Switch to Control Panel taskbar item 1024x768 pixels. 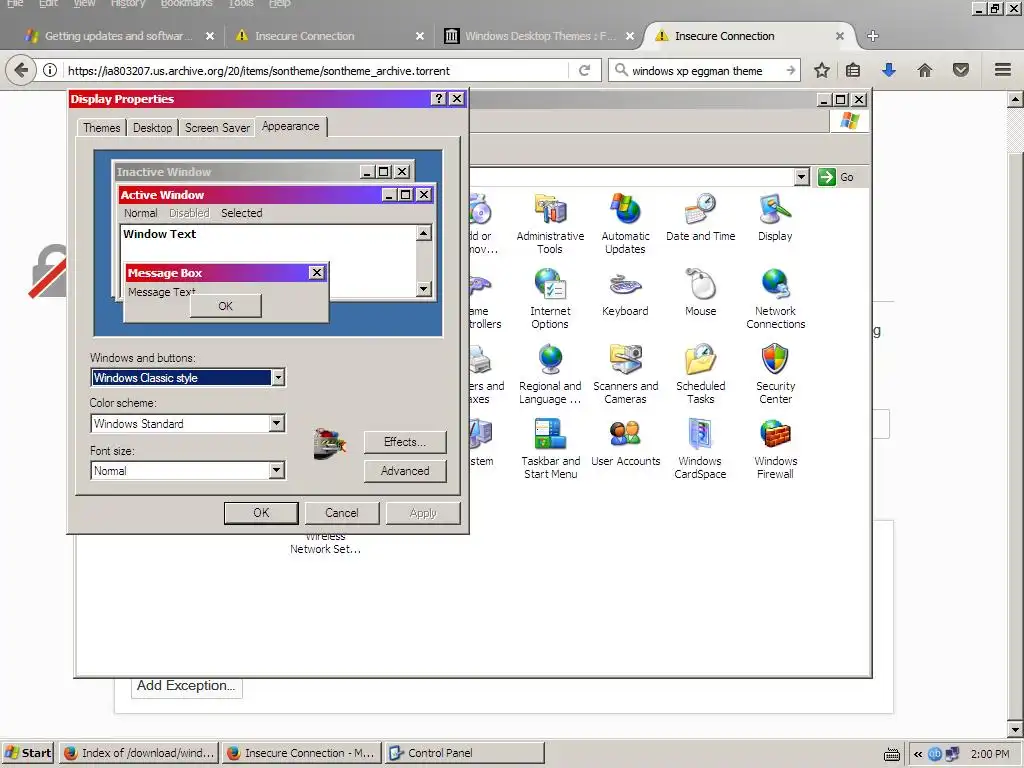[x=464, y=753]
